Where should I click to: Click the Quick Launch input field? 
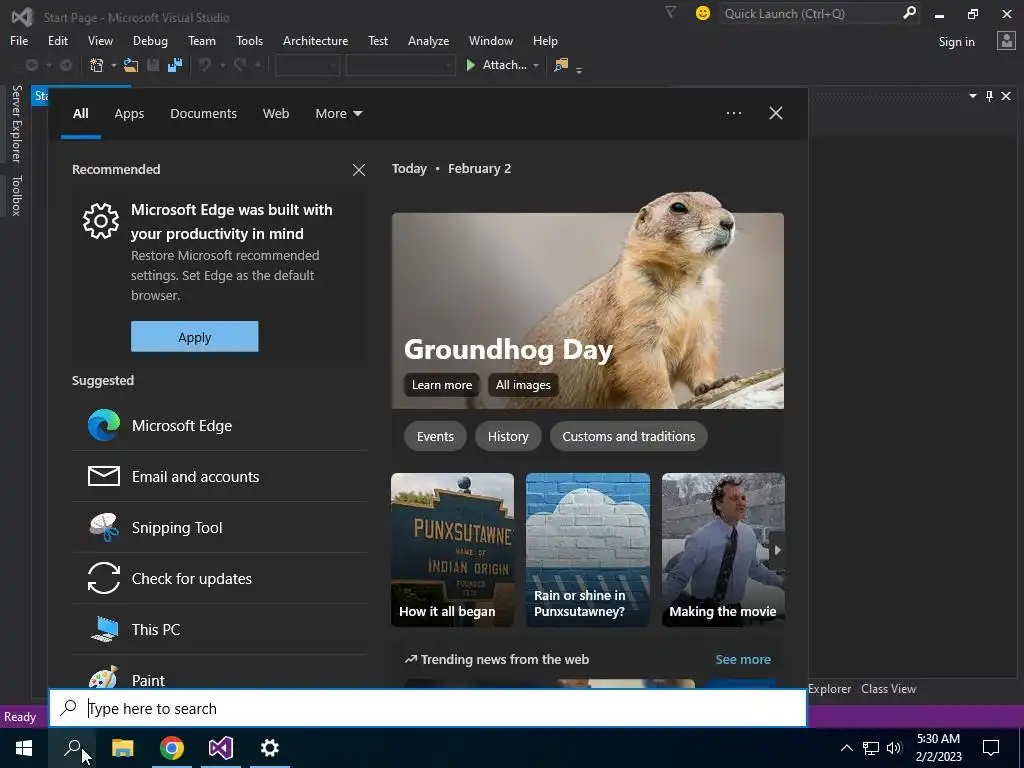coord(810,13)
